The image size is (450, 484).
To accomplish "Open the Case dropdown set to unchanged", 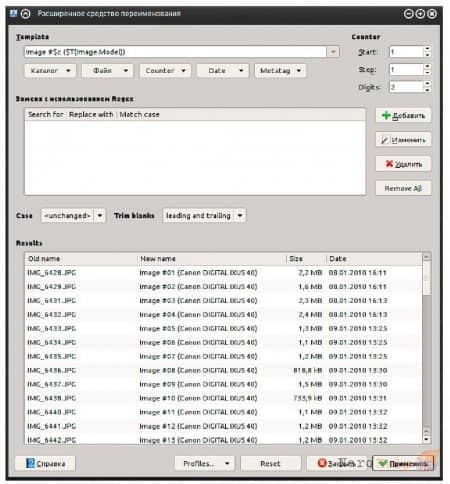I will (73, 215).
